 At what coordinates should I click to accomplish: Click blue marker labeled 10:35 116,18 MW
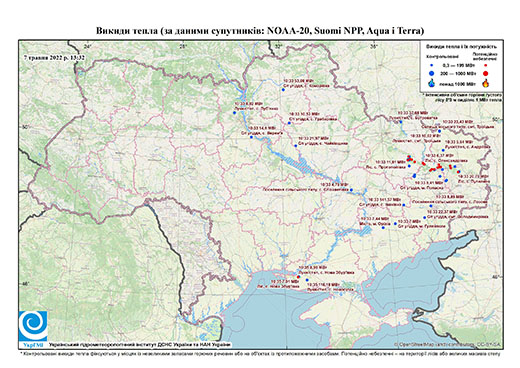pyautogui.click(x=307, y=280)
